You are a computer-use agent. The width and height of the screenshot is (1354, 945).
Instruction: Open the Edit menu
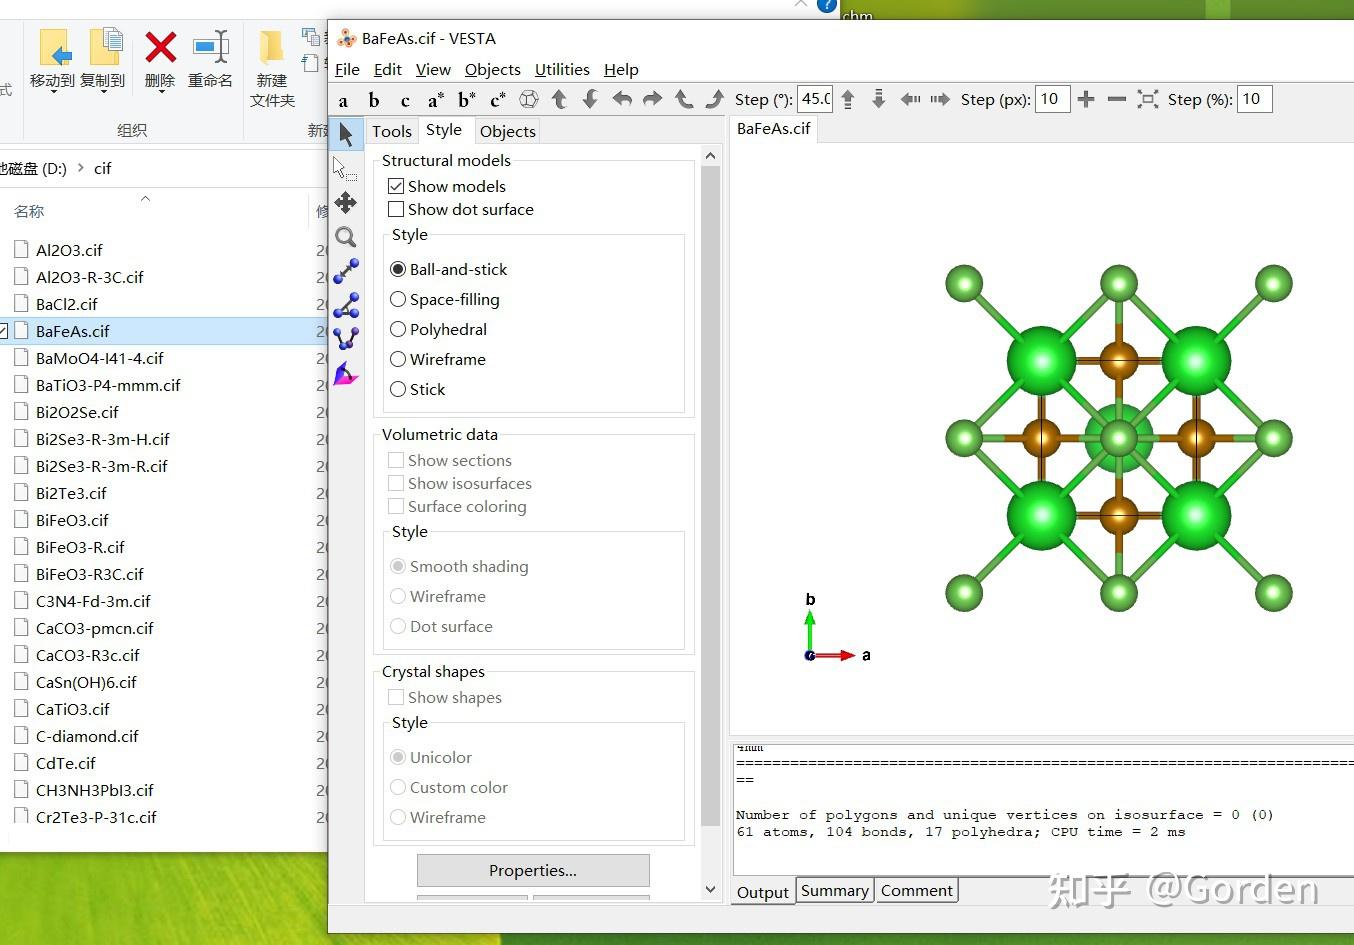click(387, 69)
